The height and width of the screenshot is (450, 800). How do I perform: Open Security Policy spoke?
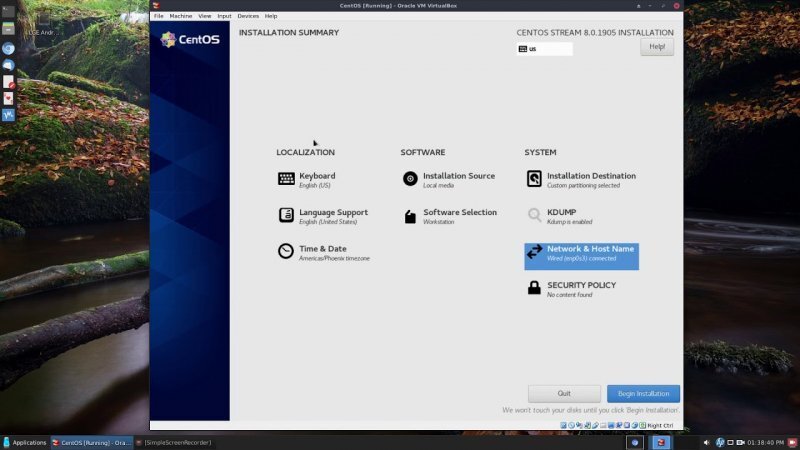(x=571, y=289)
